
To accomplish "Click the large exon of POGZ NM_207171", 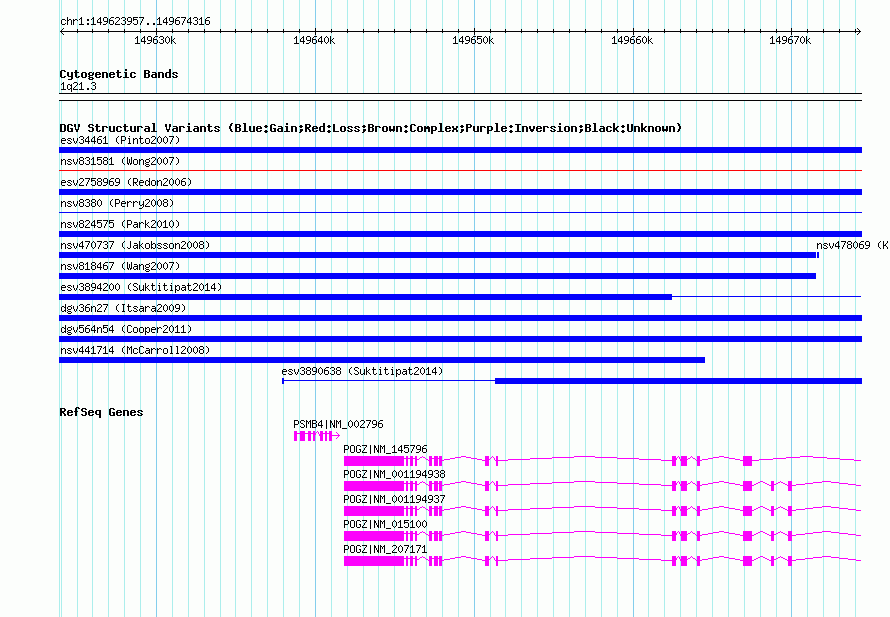I will coord(373,561).
